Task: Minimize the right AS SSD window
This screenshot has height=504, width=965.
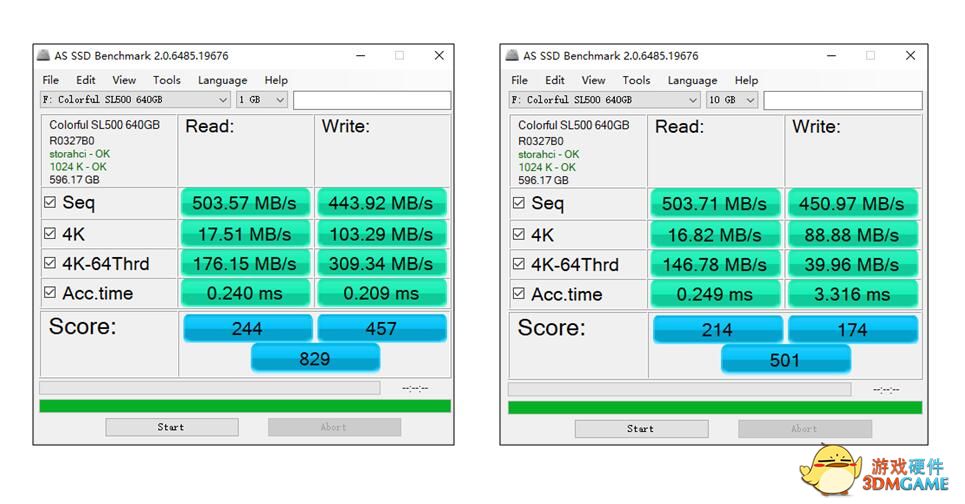Action: click(x=831, y=55)
